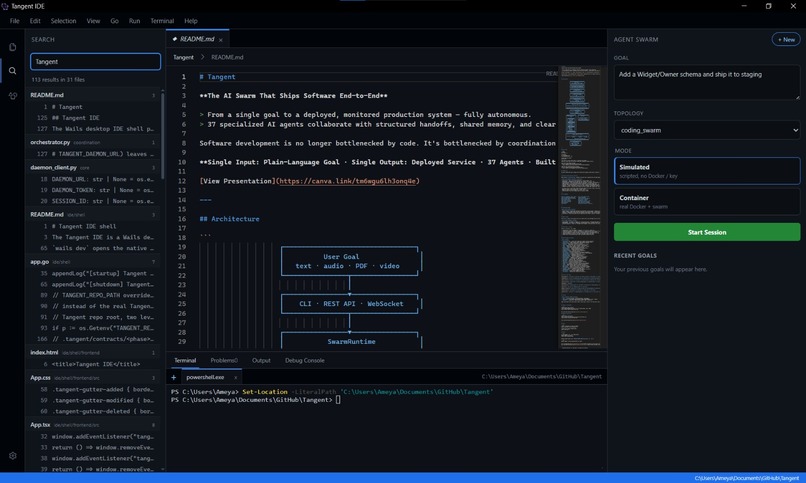Switch to the README.md editor tab
This screenshot has width=806, height=483.
pos(196,39)
